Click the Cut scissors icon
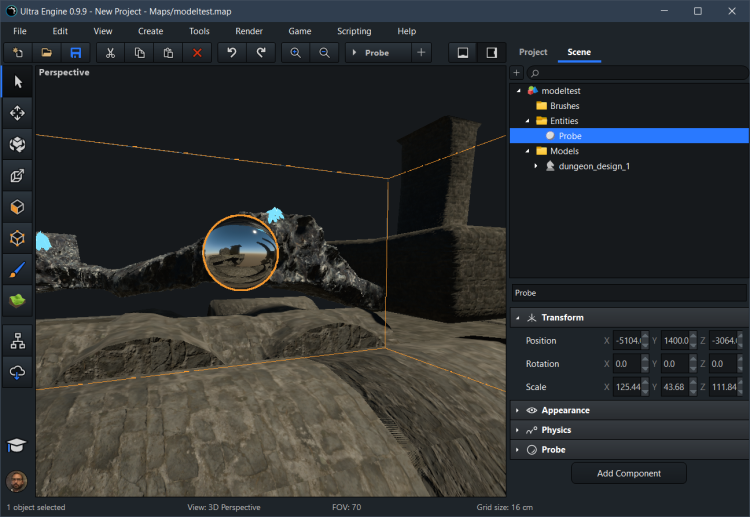The height and width of the screenshot is (517, 750). click(112, 53)
